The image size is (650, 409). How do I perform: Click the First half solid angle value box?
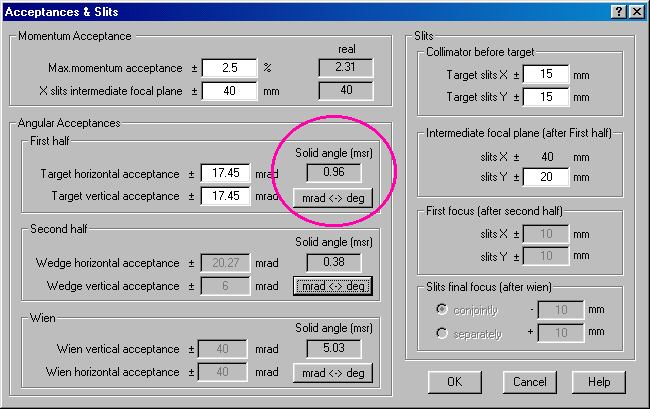(x=333, y=171)
